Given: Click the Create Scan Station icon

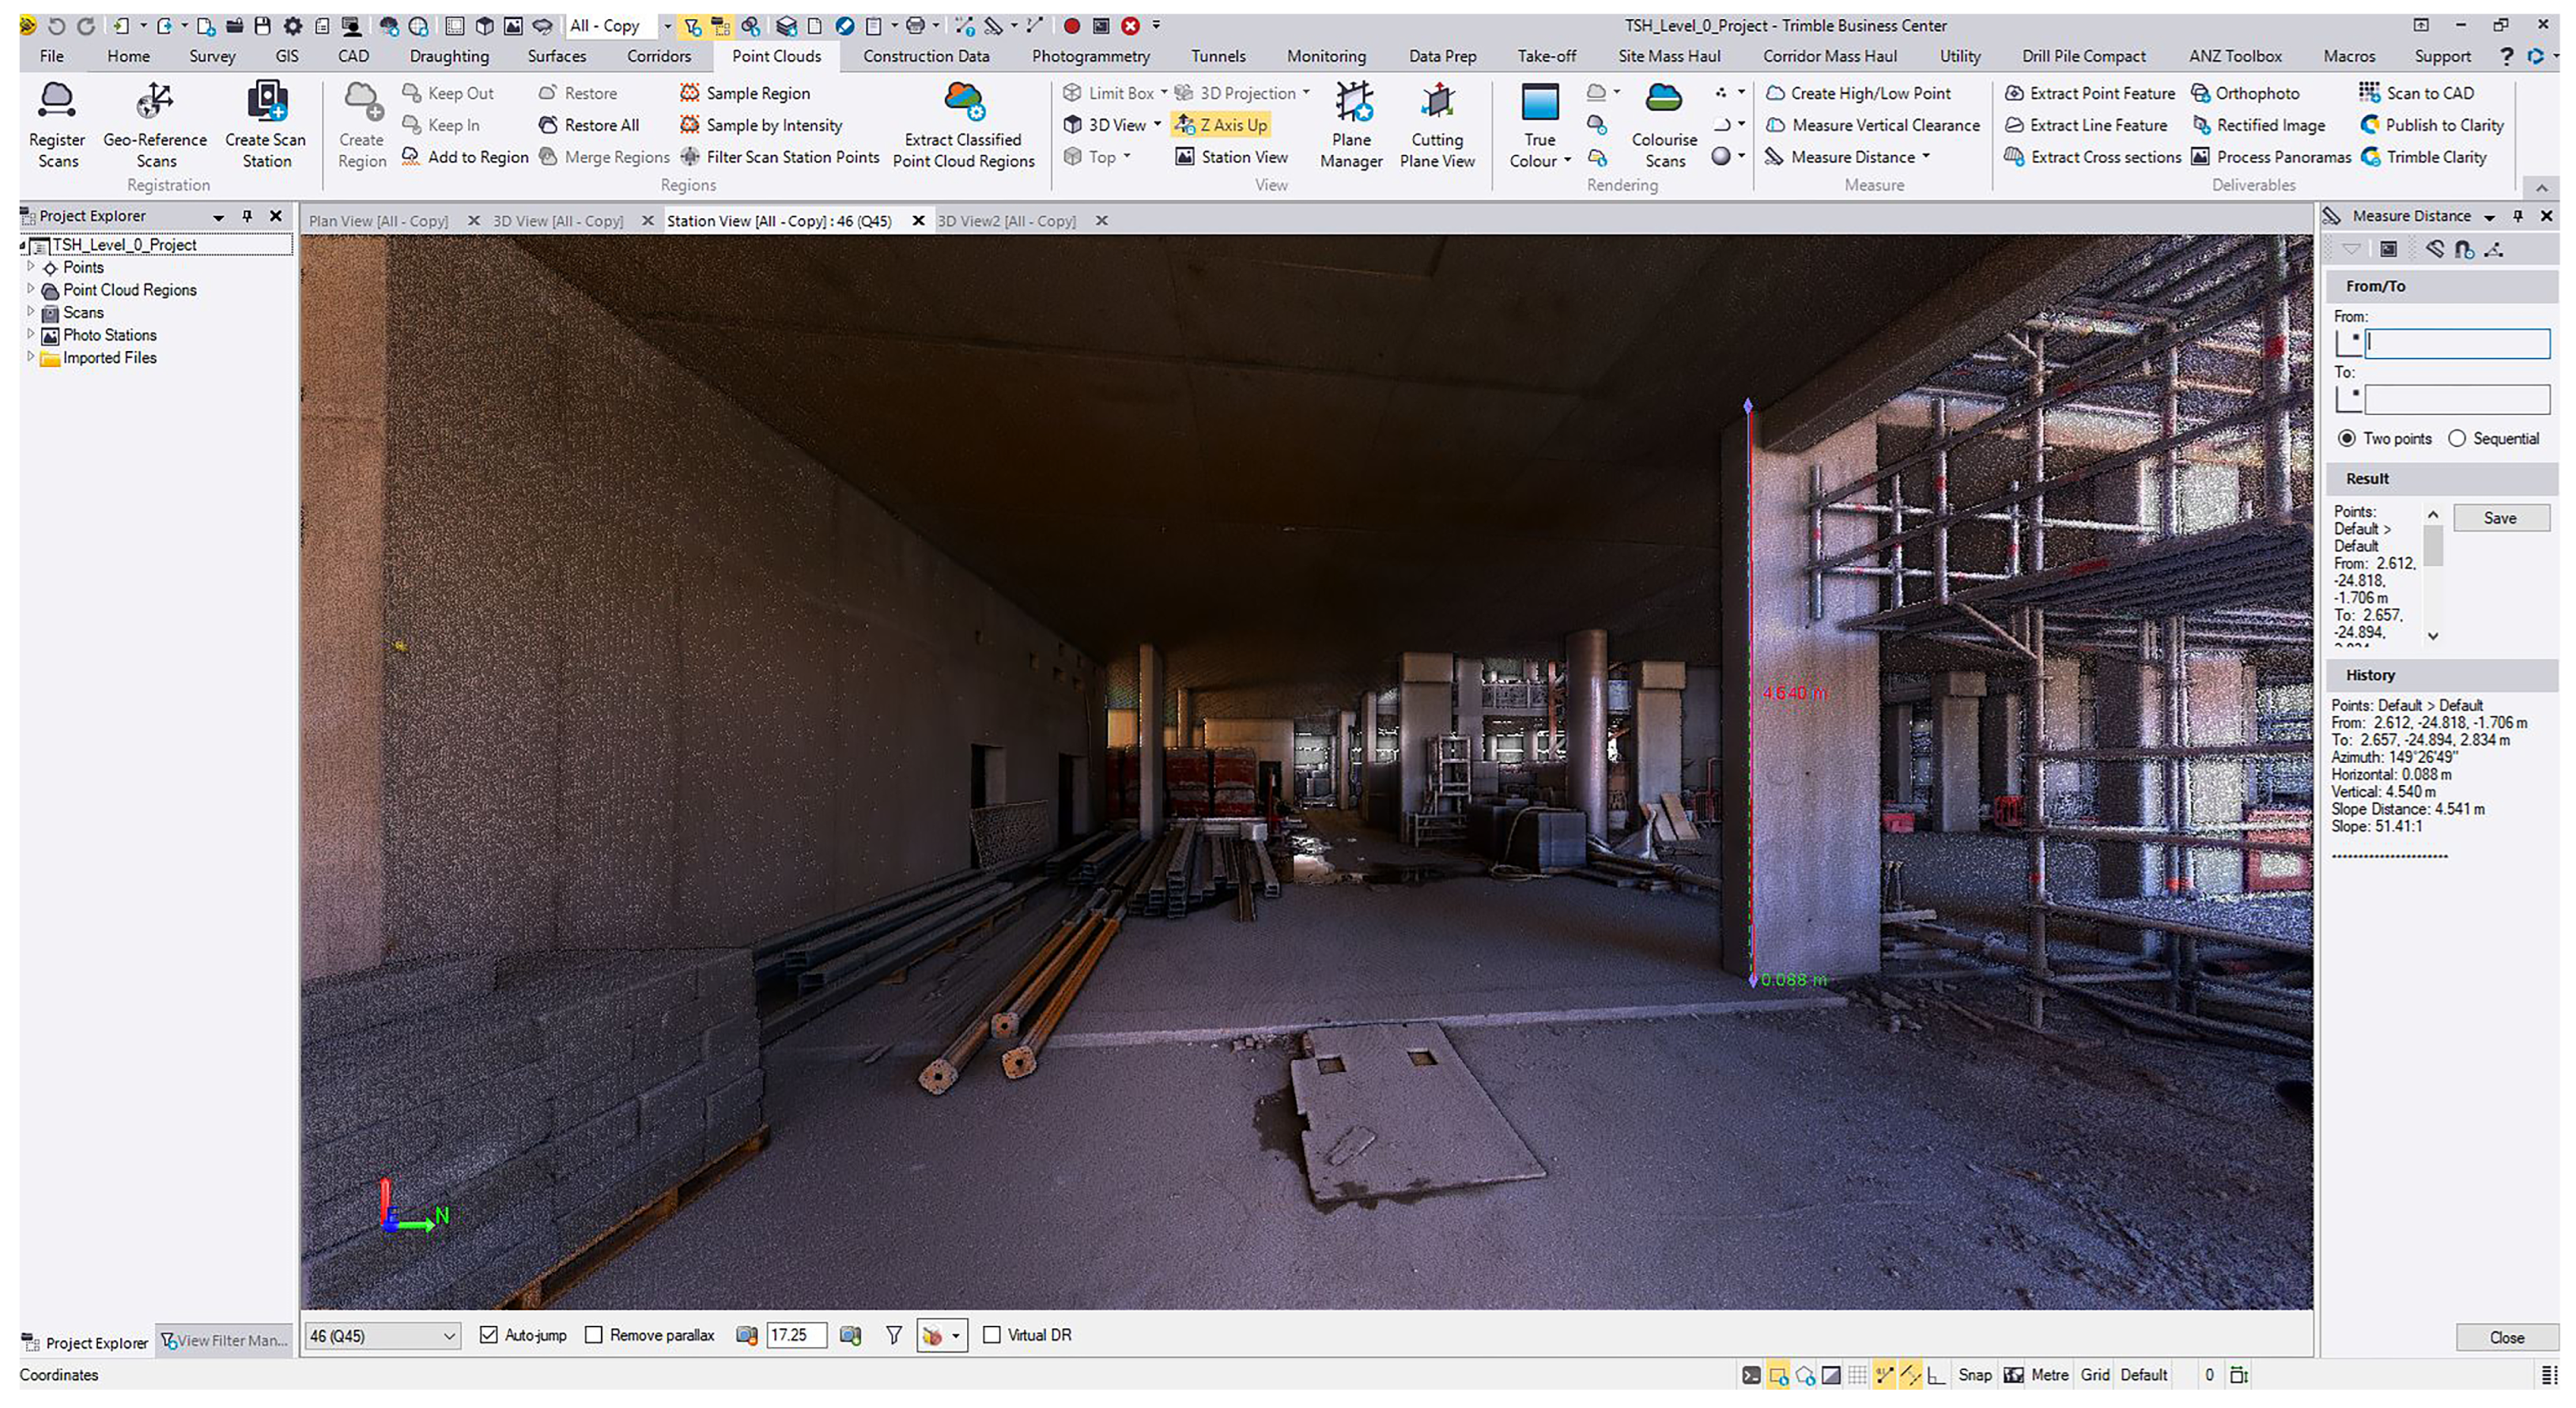Looking at the screenshot, I should (x=266, y=101).
